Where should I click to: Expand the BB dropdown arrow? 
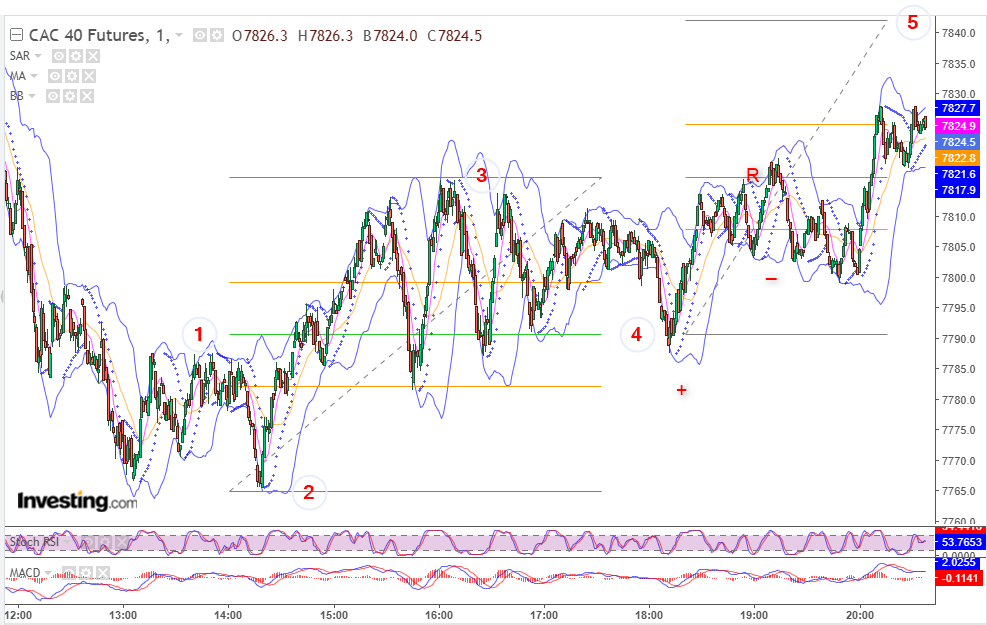pyautogui.click(x=32, y=96)
